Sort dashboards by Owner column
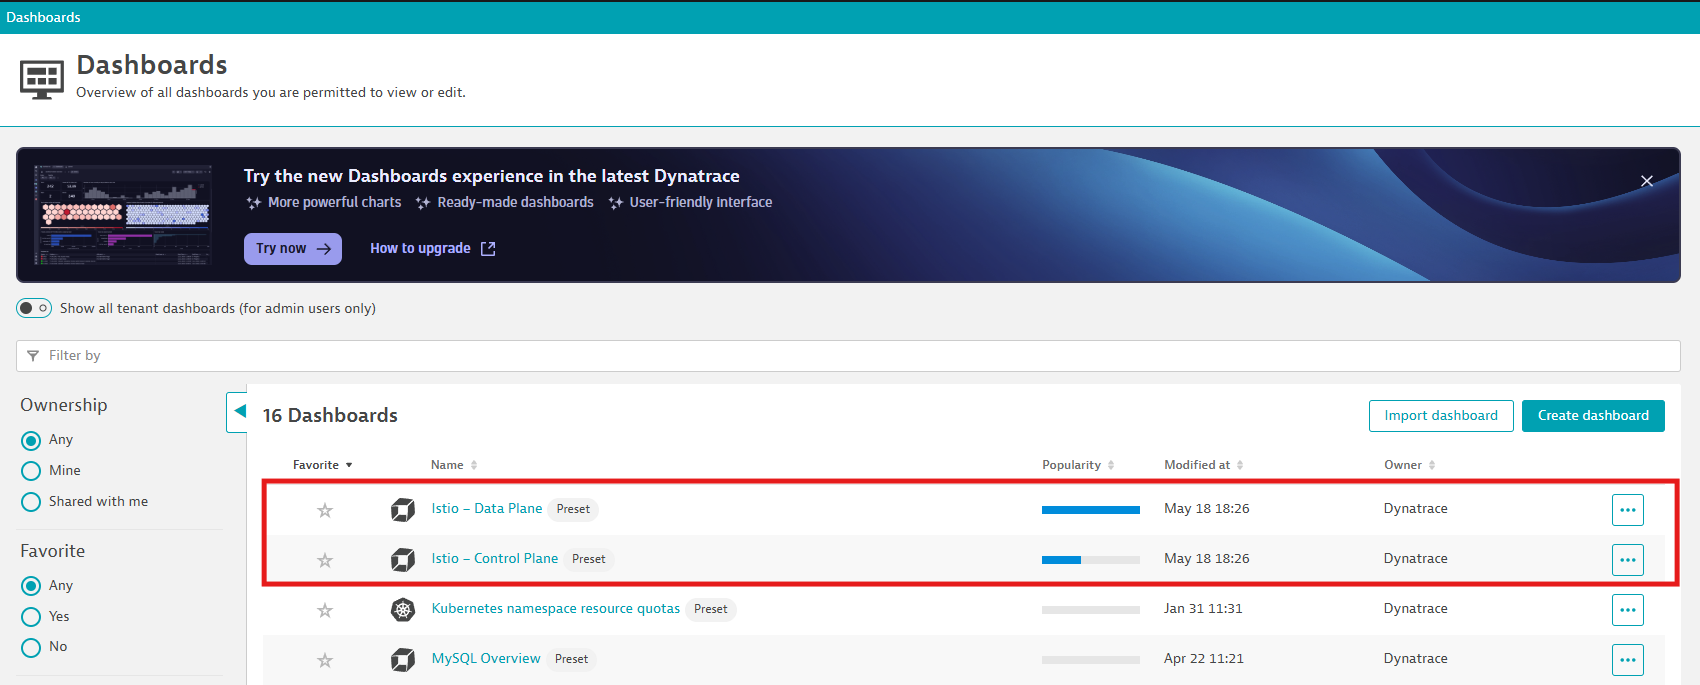Viewport: 1700px width, 685px height. click(x=1410, y=465)
